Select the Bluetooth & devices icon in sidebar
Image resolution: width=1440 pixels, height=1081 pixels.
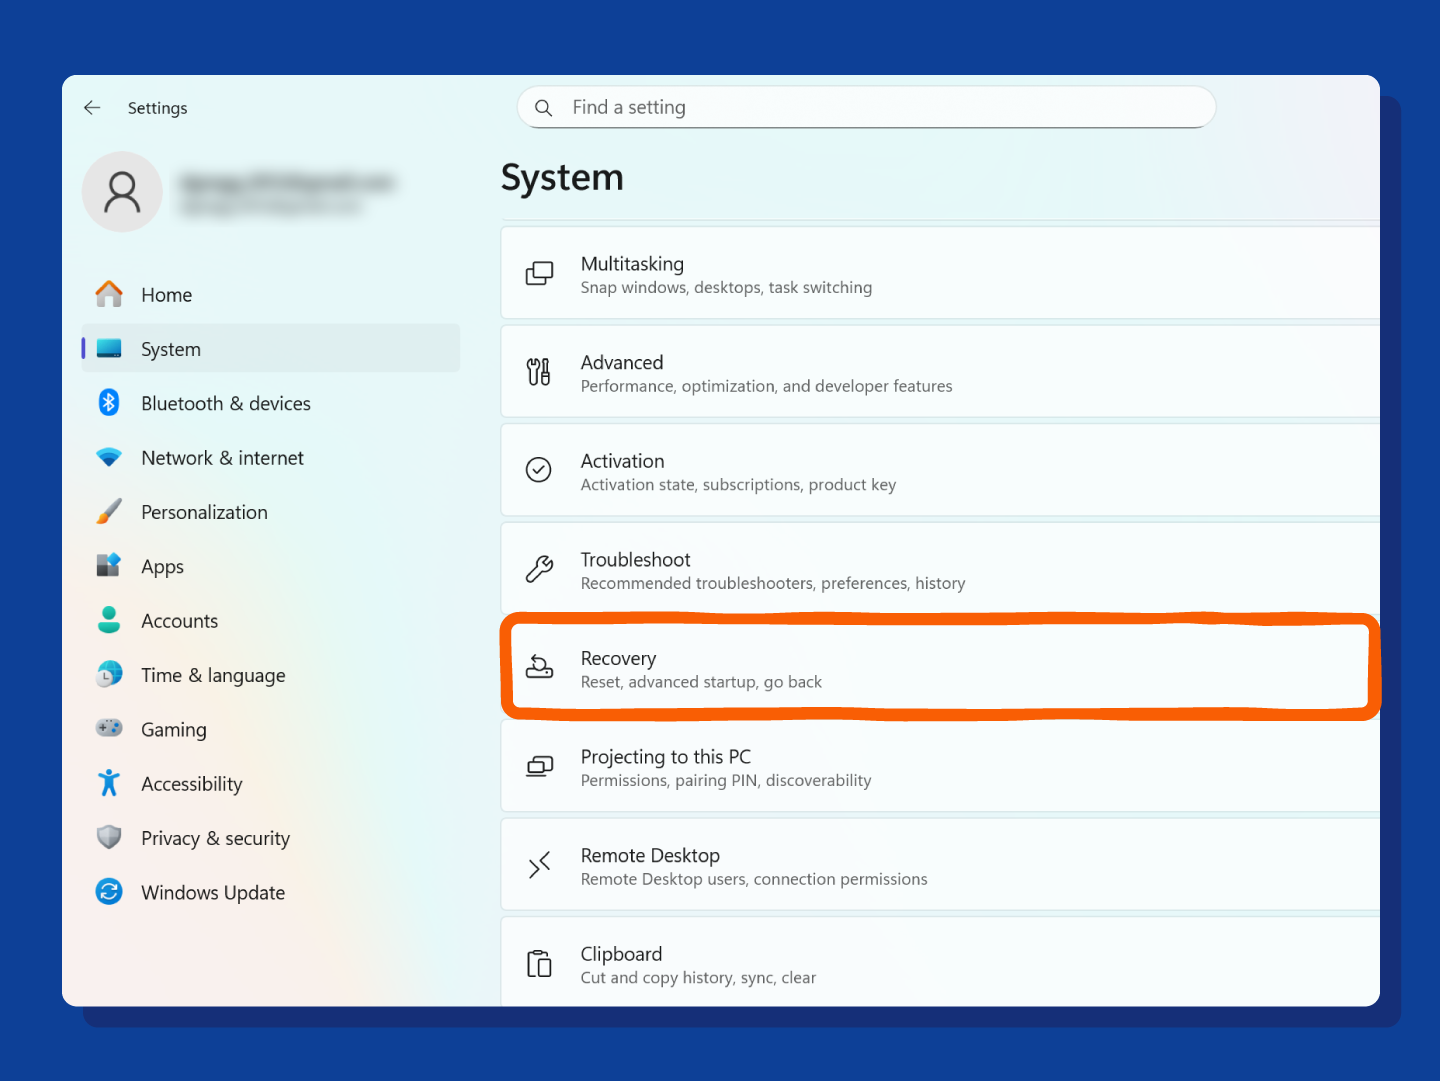(108, 402)
